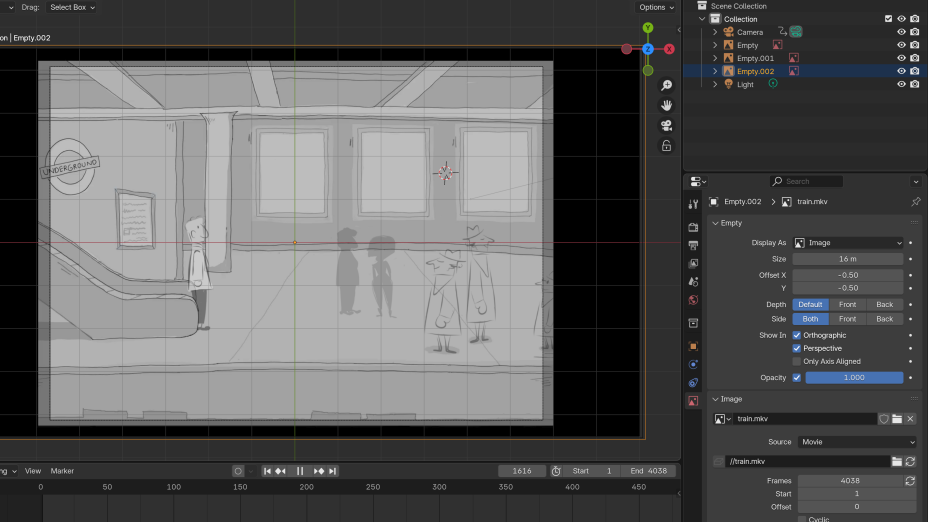
Task: Hide Camera in viewport via eye icon
Action: click(x=901, y=32)
